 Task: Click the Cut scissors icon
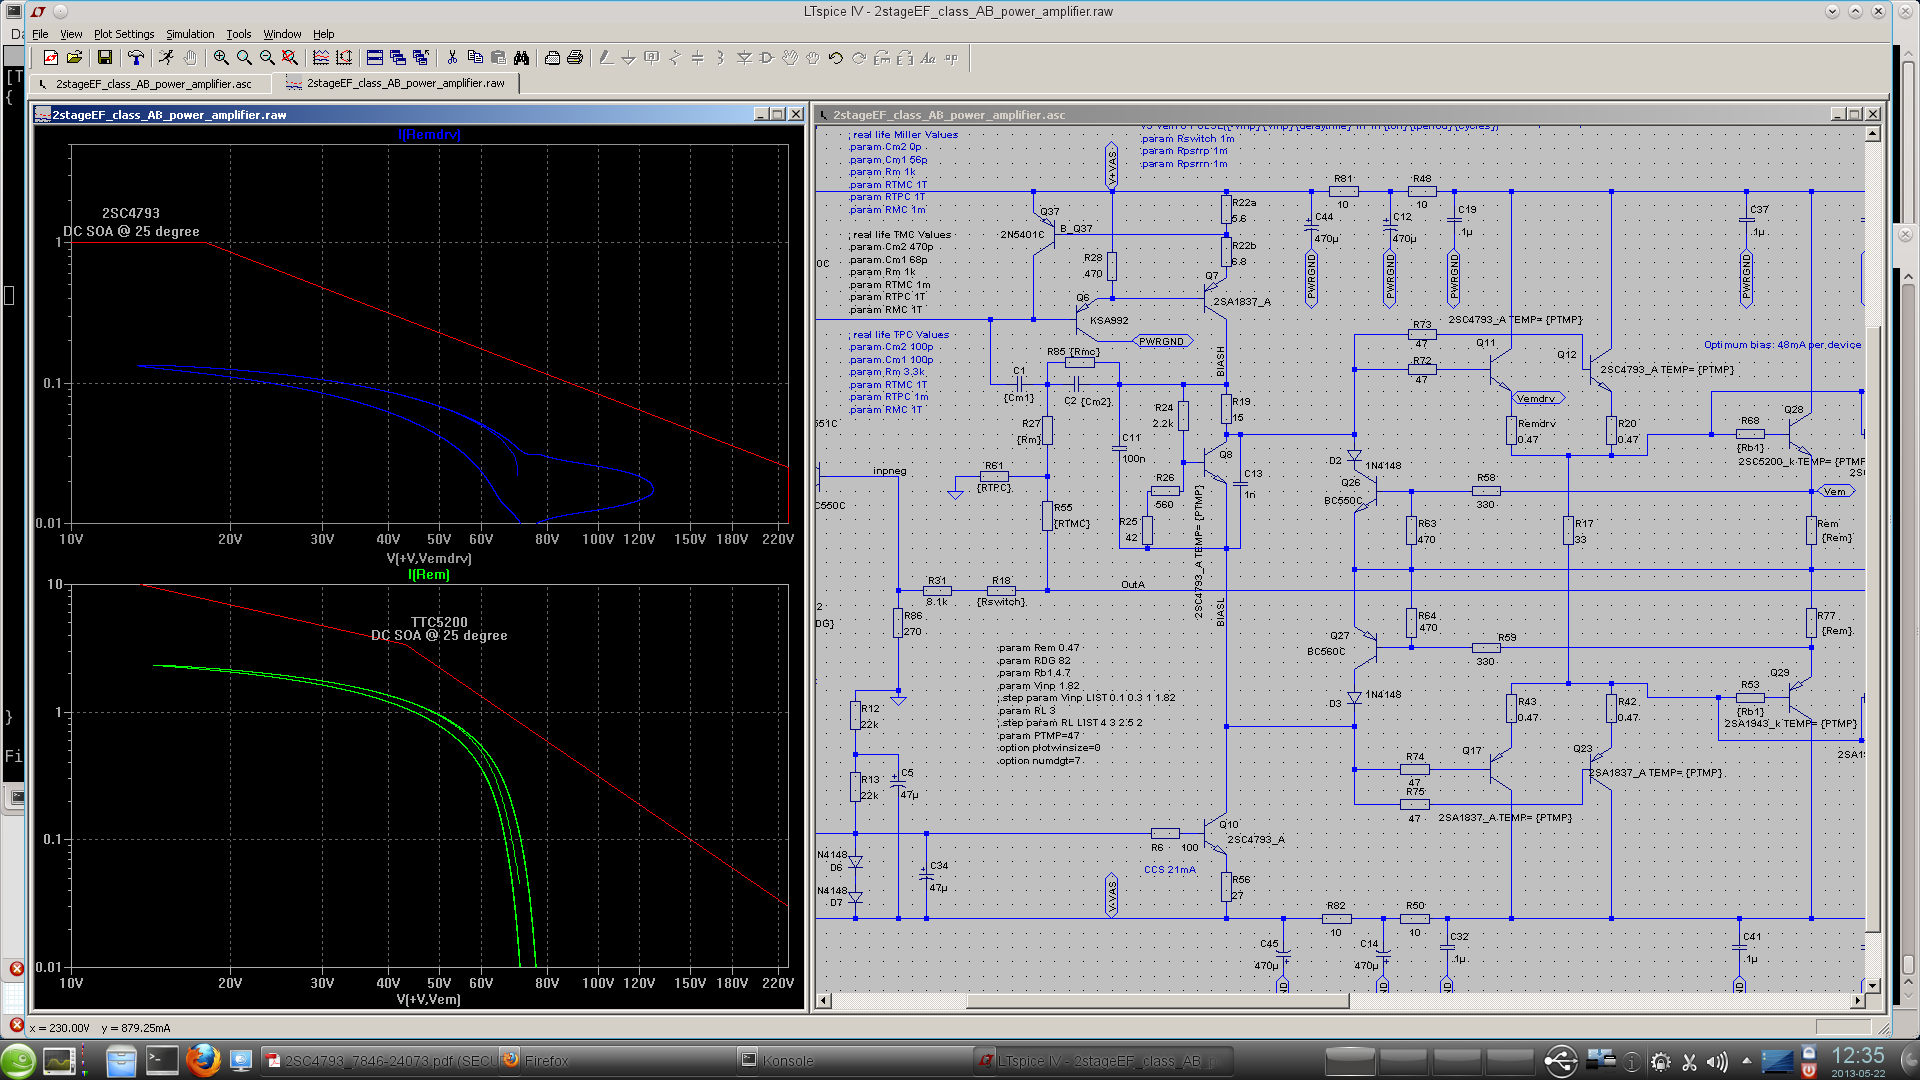pyautogui.click(x=452, y=58)
